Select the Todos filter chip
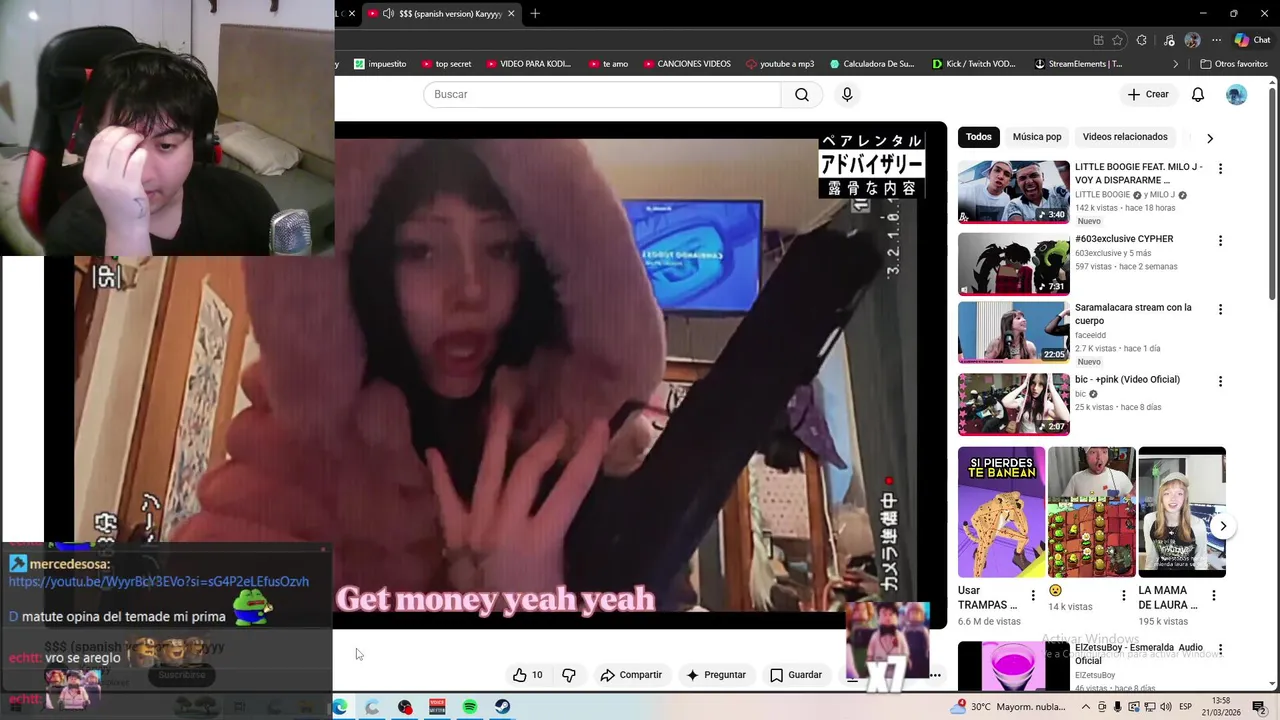Viewport: 1280px width, 720px height. pyautogui.click(x=979, y=137)
